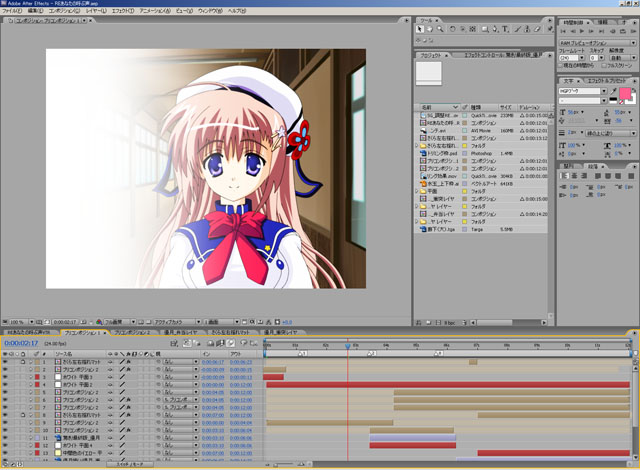Switch to the Effects & Presets tab
640x470 pixels.
[607, 81]
